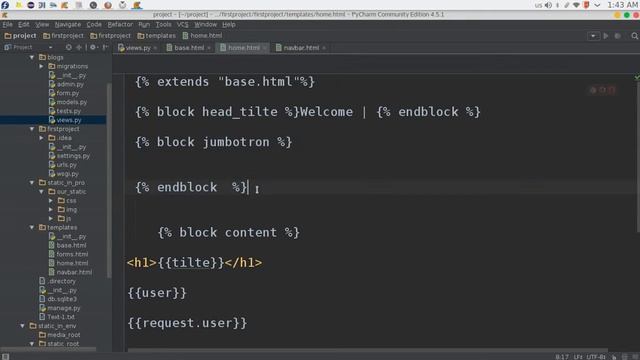Screen dimensions: 640x360
Task: Open the Tools menu
Action: tap(163, 24)
